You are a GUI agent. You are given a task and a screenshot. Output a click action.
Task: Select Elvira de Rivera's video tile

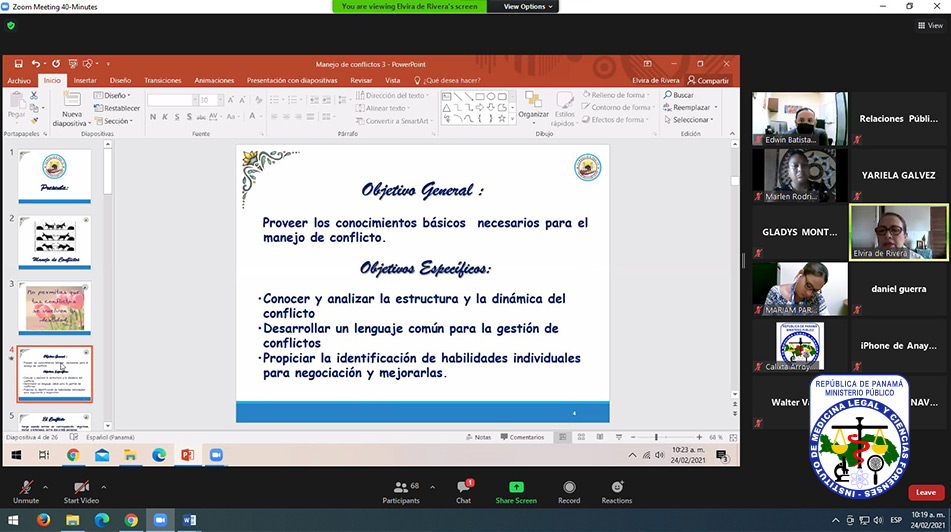point(898,232)
